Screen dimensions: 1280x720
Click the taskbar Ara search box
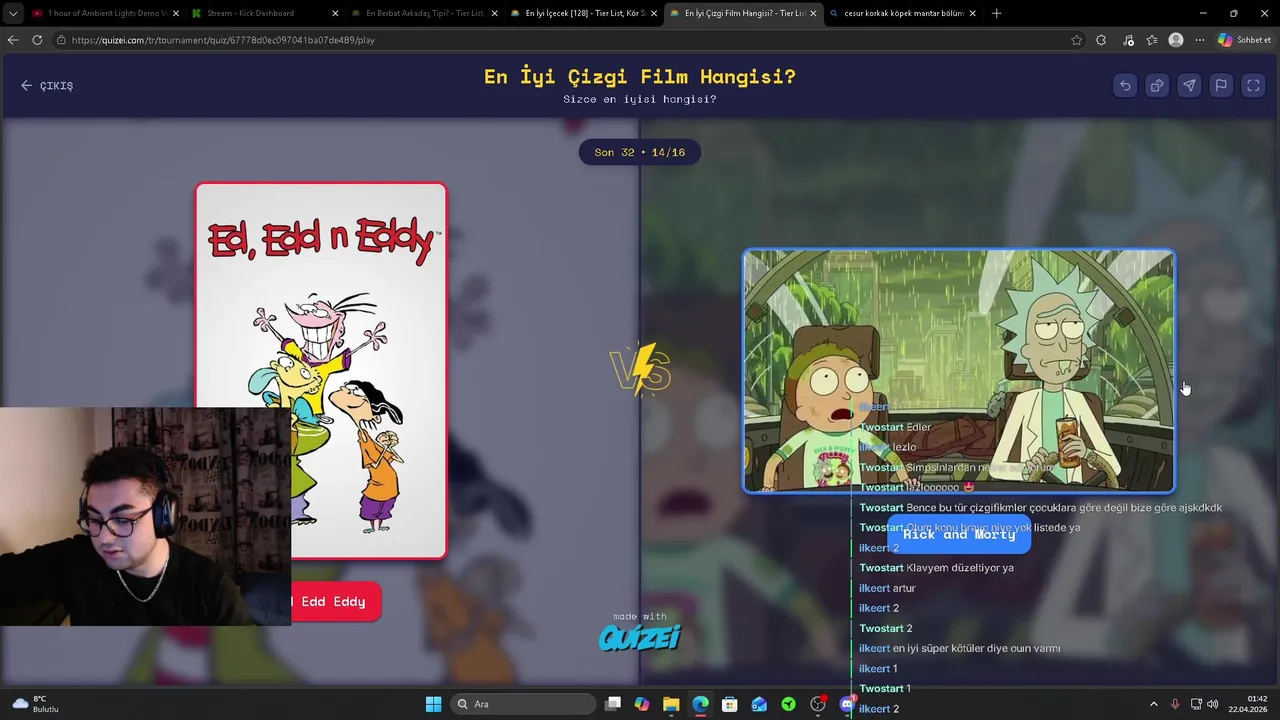522,704
